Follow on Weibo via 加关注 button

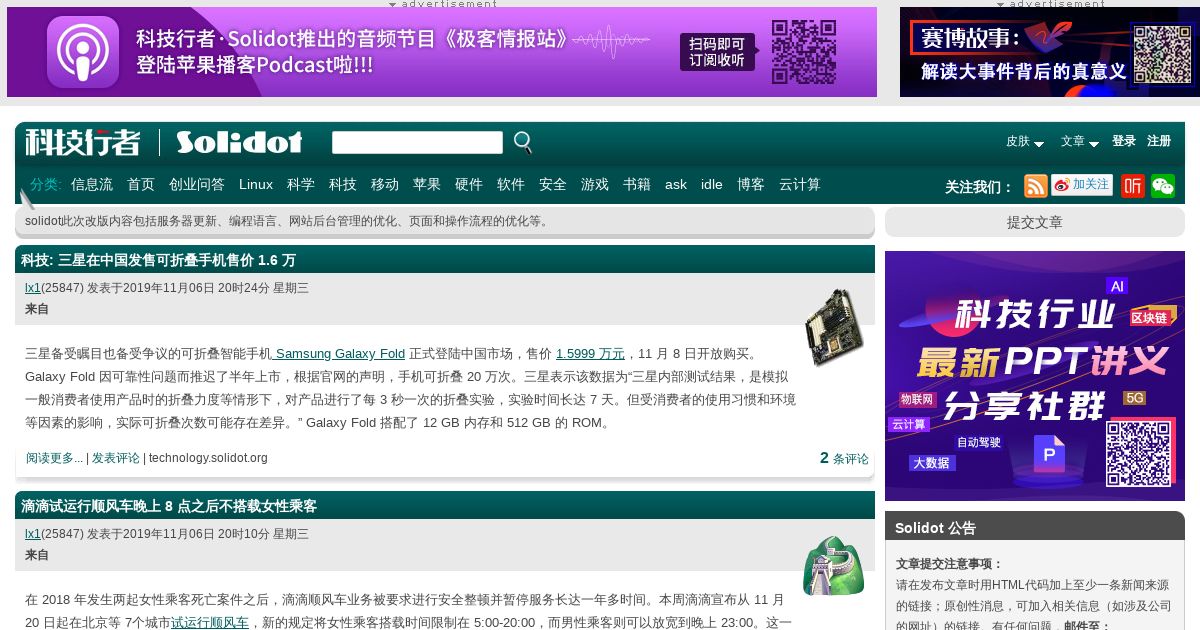click(1082, 185)
